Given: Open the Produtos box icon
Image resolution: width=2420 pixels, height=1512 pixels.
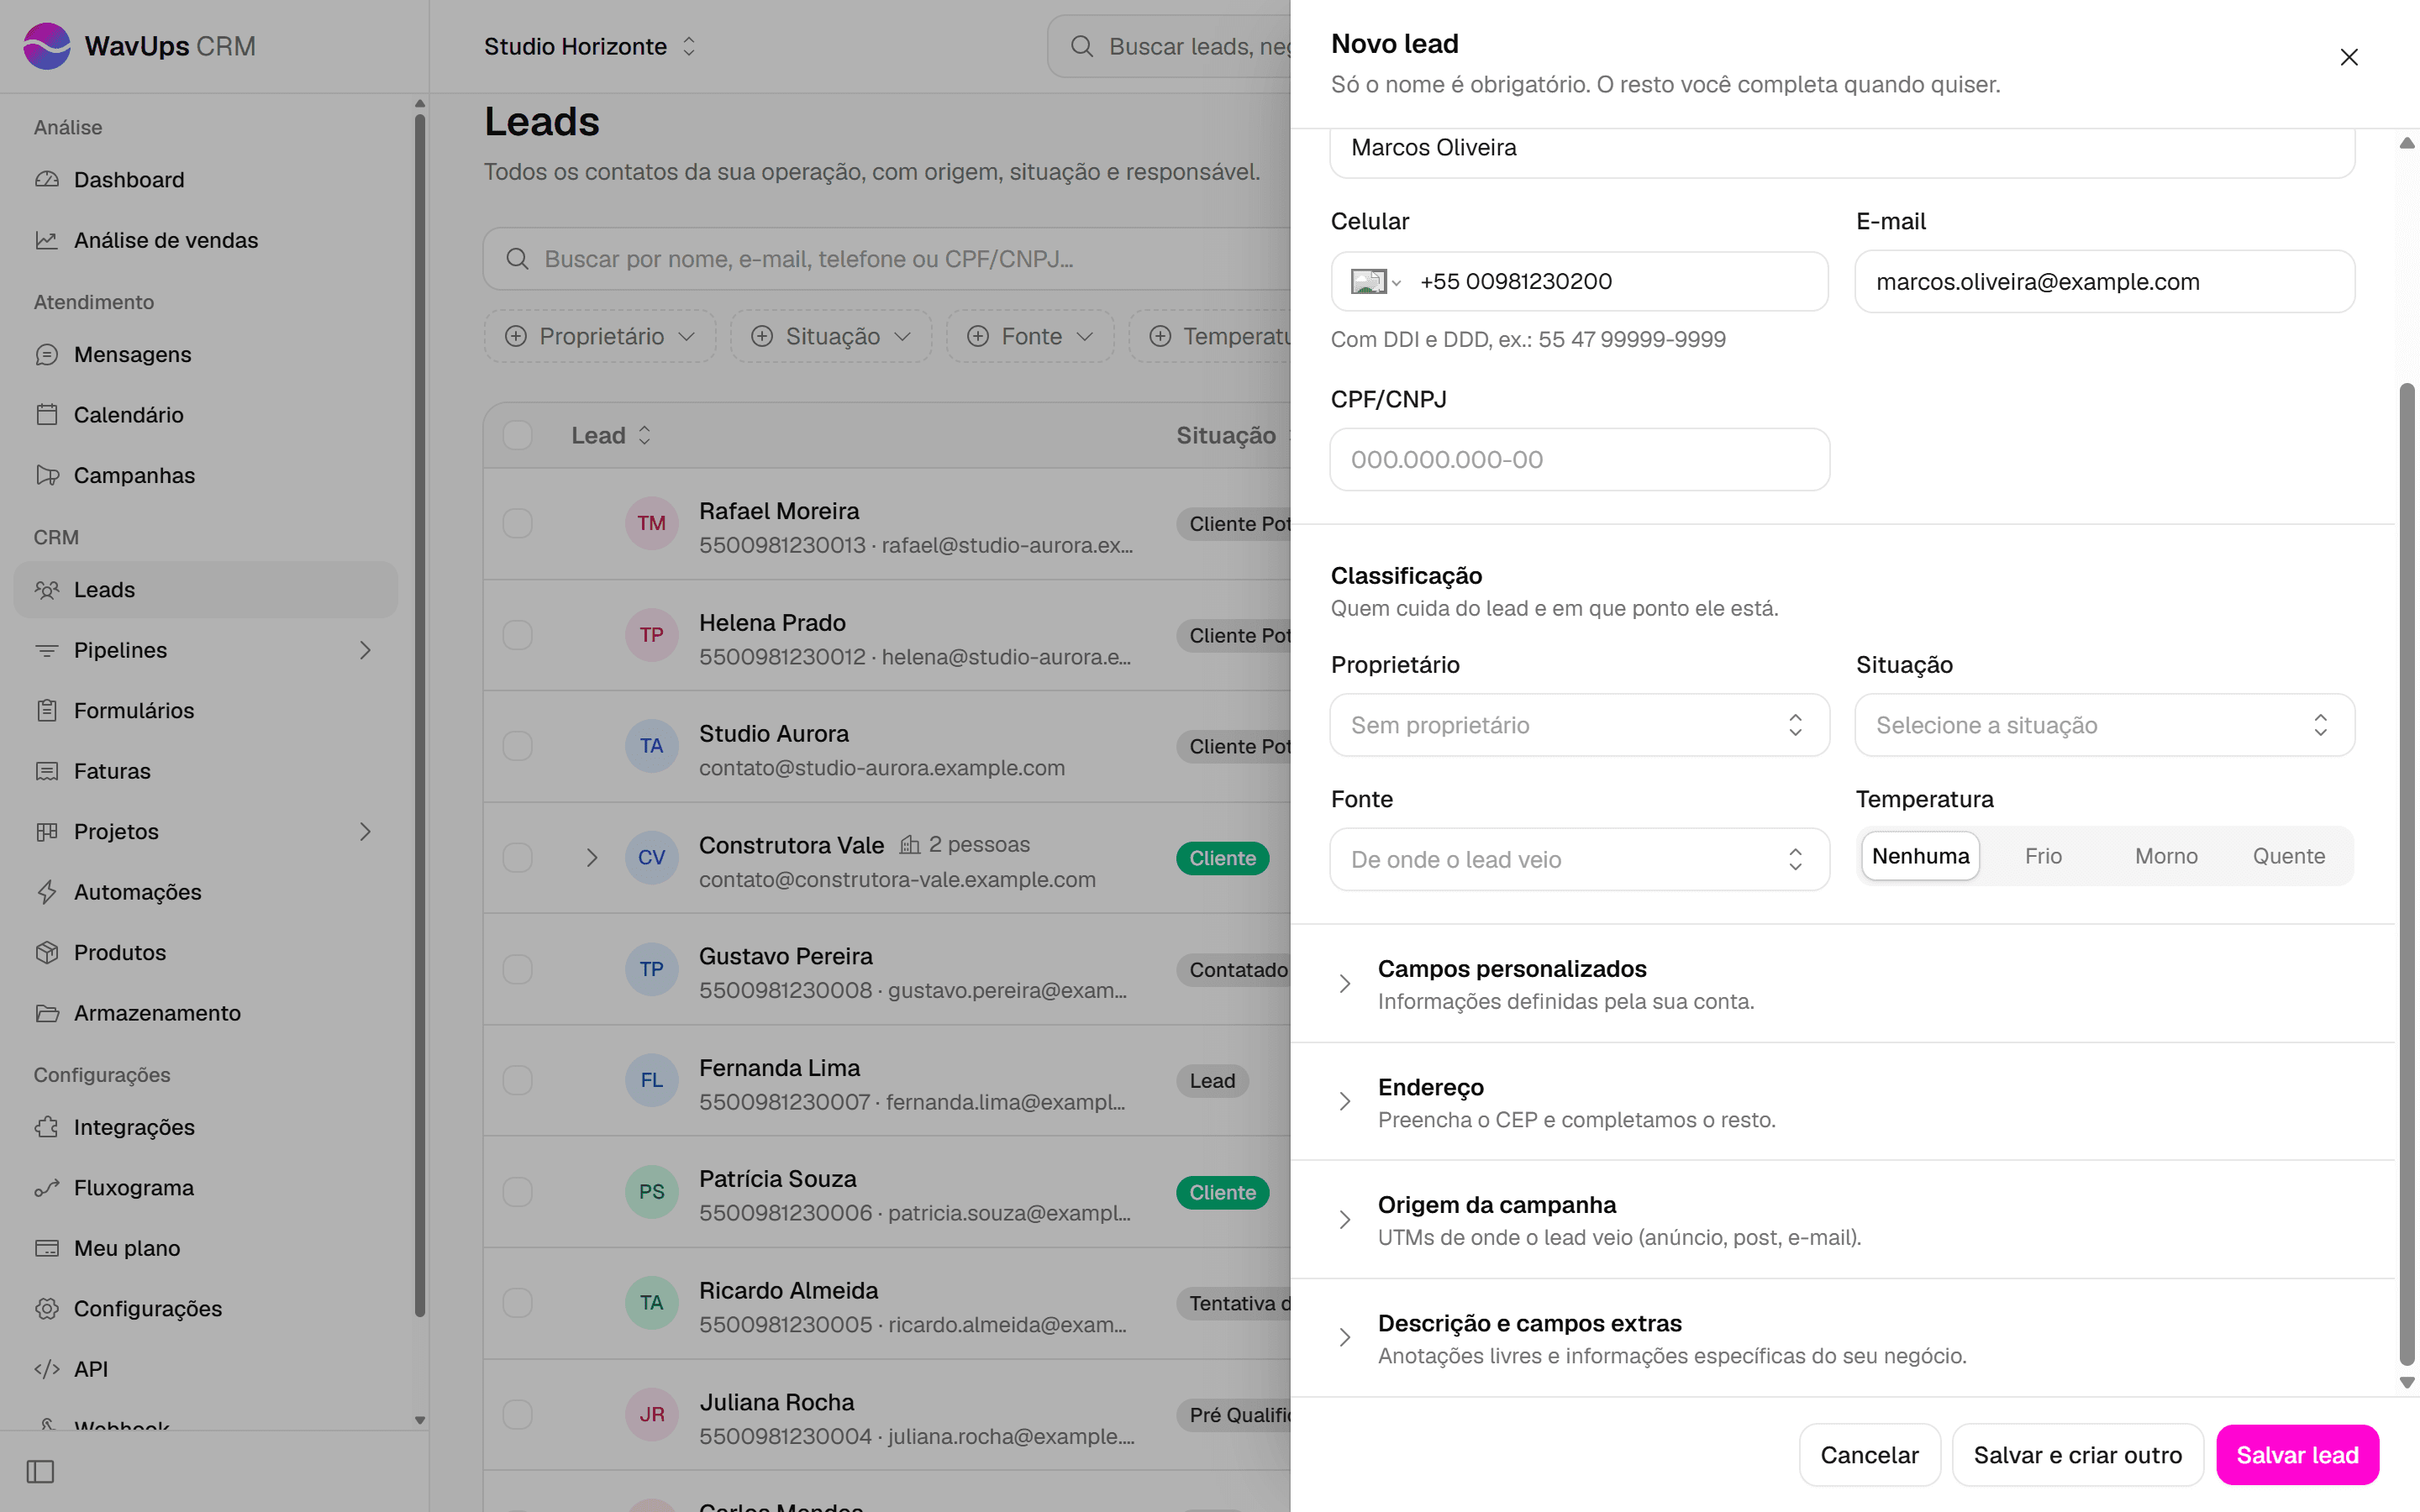Looking at the screenshot, I should click(x=47, y=952).
